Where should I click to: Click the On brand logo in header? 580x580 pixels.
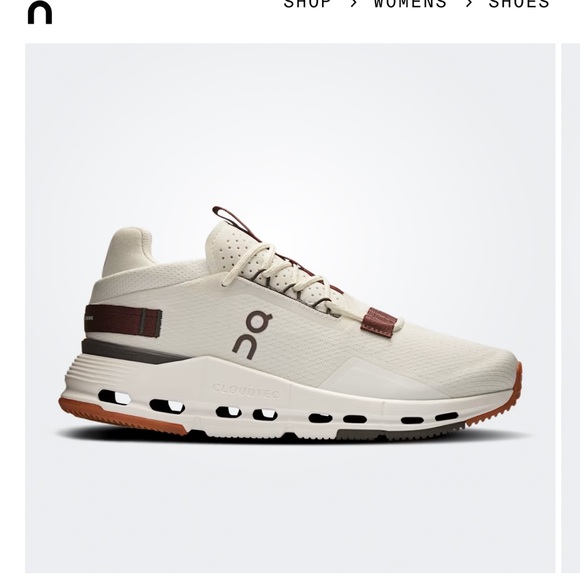[x=40, y=12]
